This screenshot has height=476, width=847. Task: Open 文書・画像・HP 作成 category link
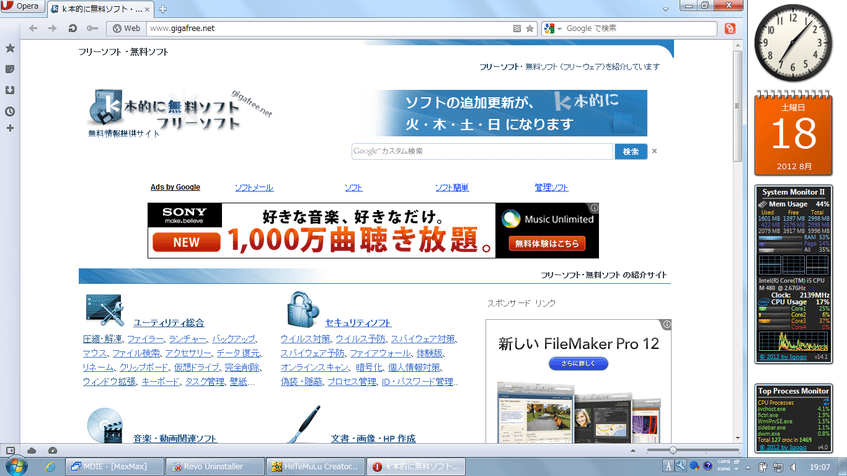[x=373, y=438]
